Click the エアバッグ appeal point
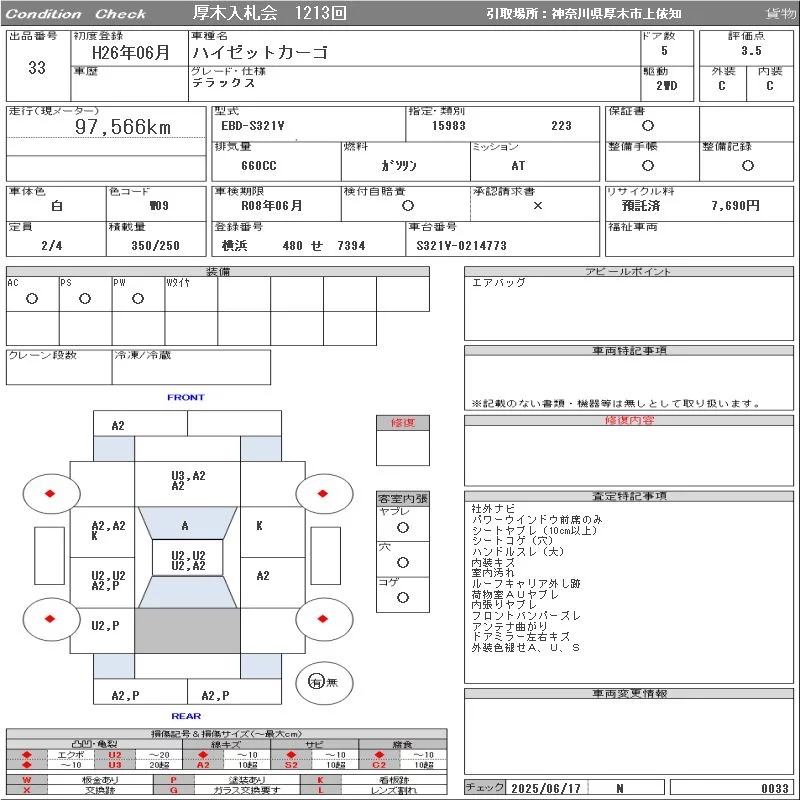Screen dimensions: 800x800 coord(498,282)
